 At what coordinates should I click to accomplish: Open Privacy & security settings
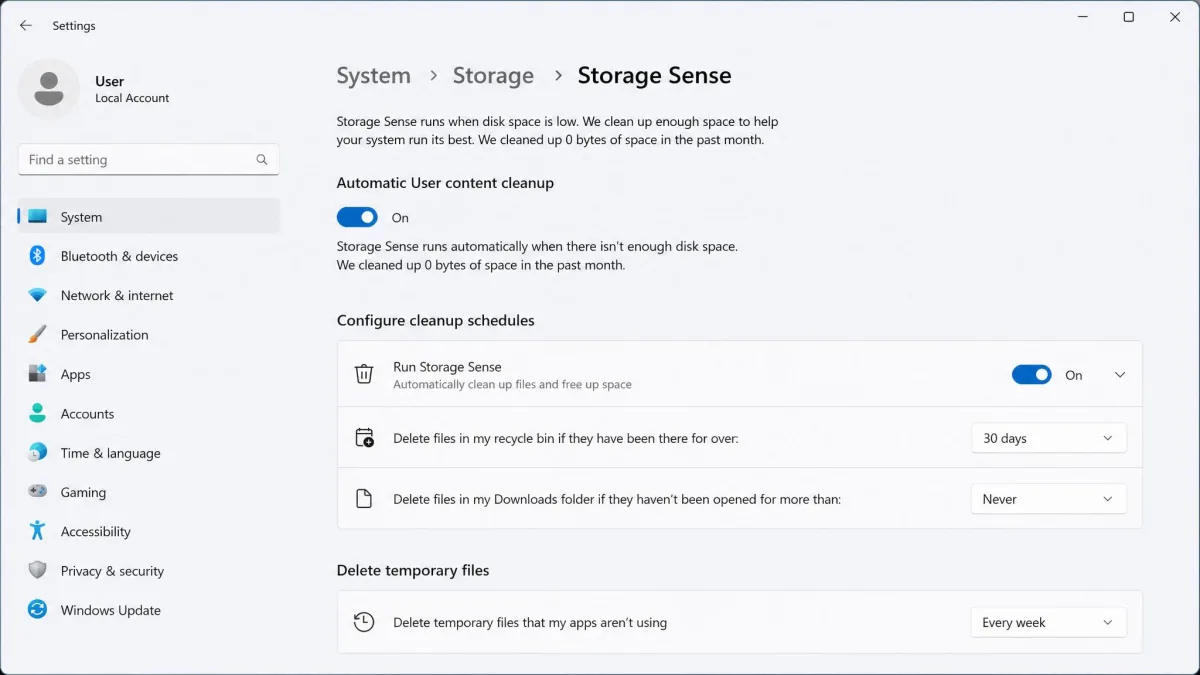tap(149, 571)
